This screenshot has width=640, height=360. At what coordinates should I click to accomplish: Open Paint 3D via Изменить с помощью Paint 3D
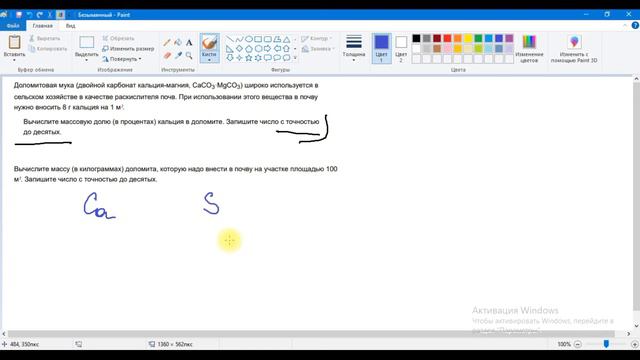(x=574, y=49)
